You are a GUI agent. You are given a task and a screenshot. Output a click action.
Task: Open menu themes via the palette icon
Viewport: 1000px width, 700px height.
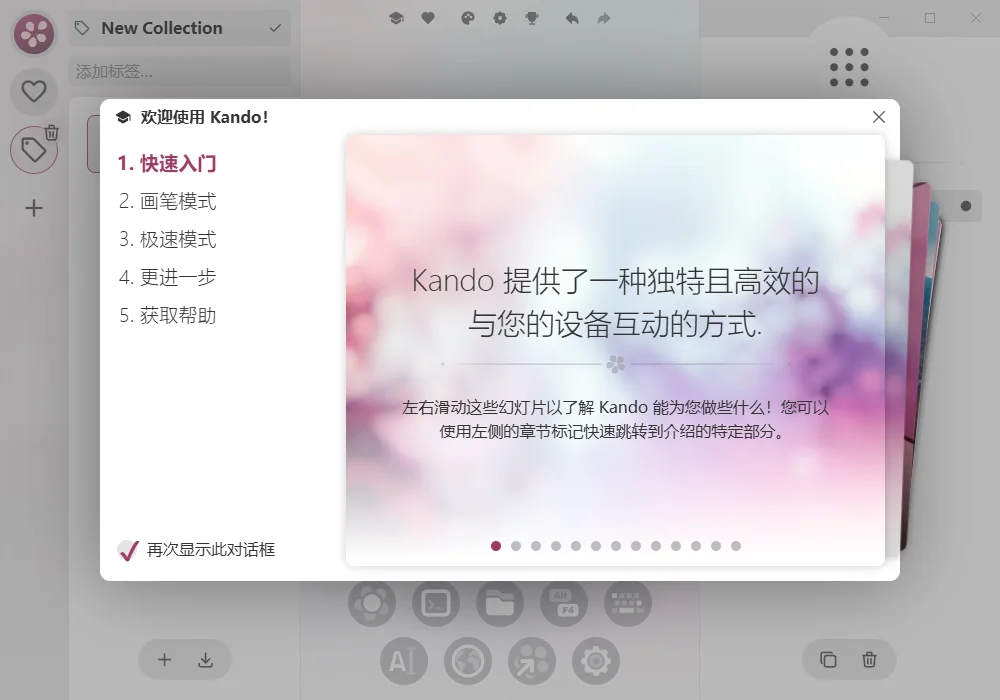pyautogui.click(x=468, y=18)
